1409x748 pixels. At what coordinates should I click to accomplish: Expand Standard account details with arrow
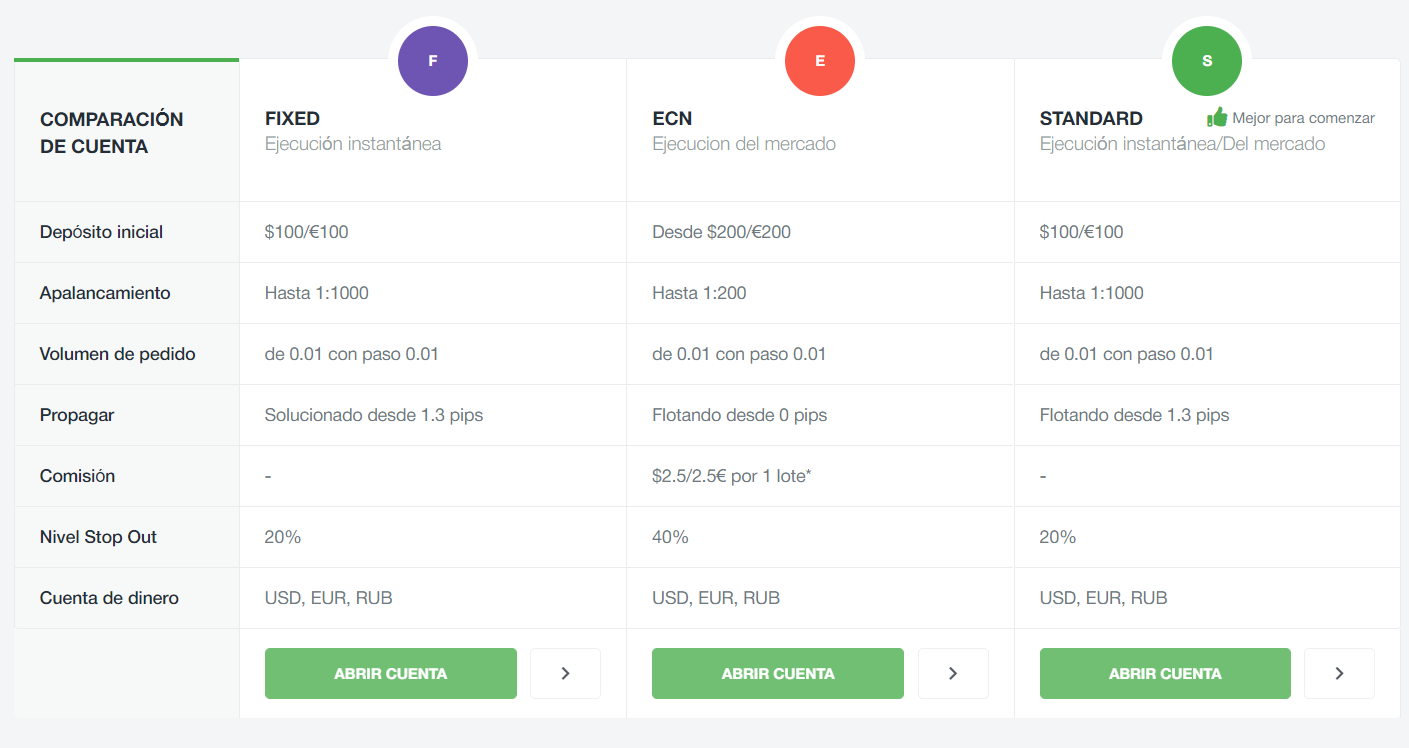[x=1339, y=673]
